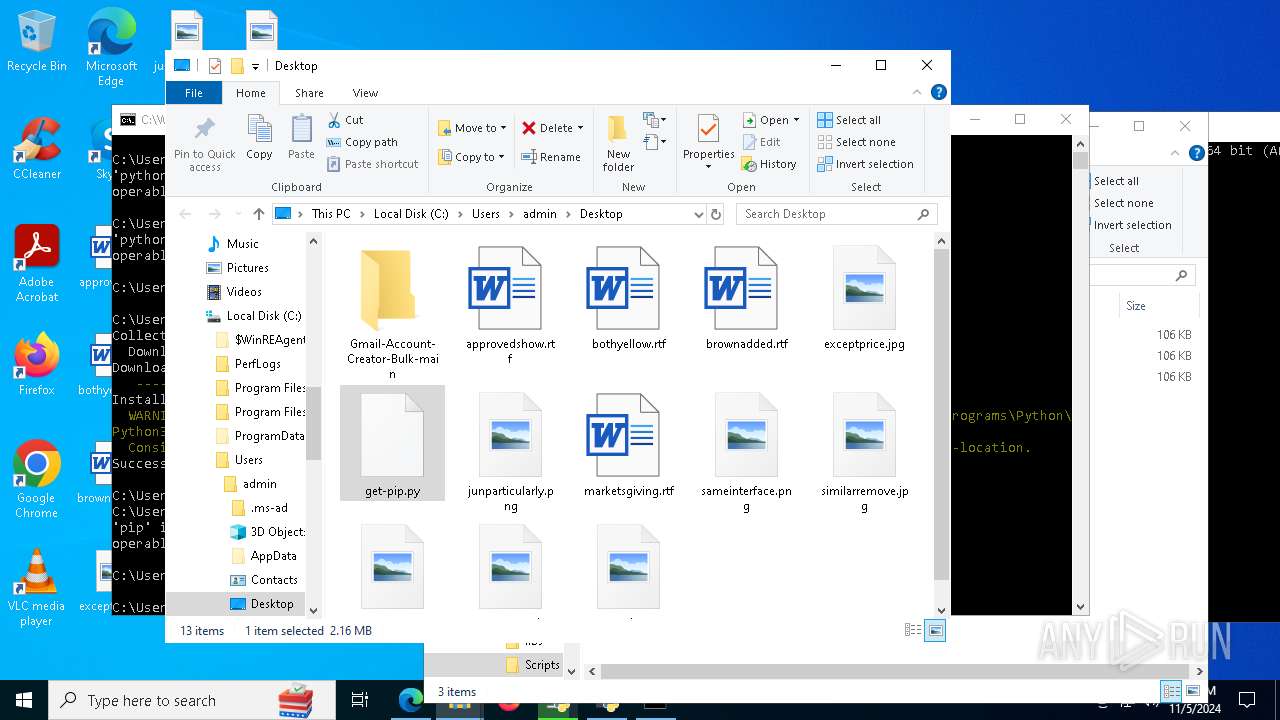Screen dimensions: 1280x720
Task: Select the Gmail-Account-Creator-Bulk-main folder
Action: [x=392, y=313]
